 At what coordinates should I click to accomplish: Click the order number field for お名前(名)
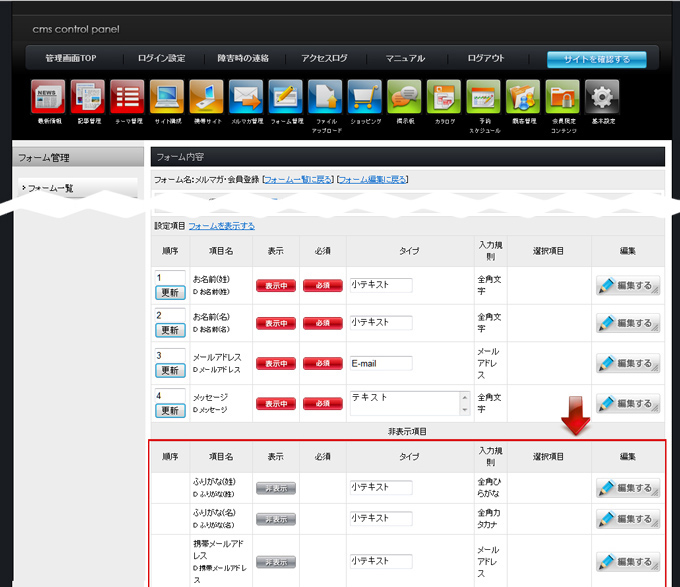[169, 315]
